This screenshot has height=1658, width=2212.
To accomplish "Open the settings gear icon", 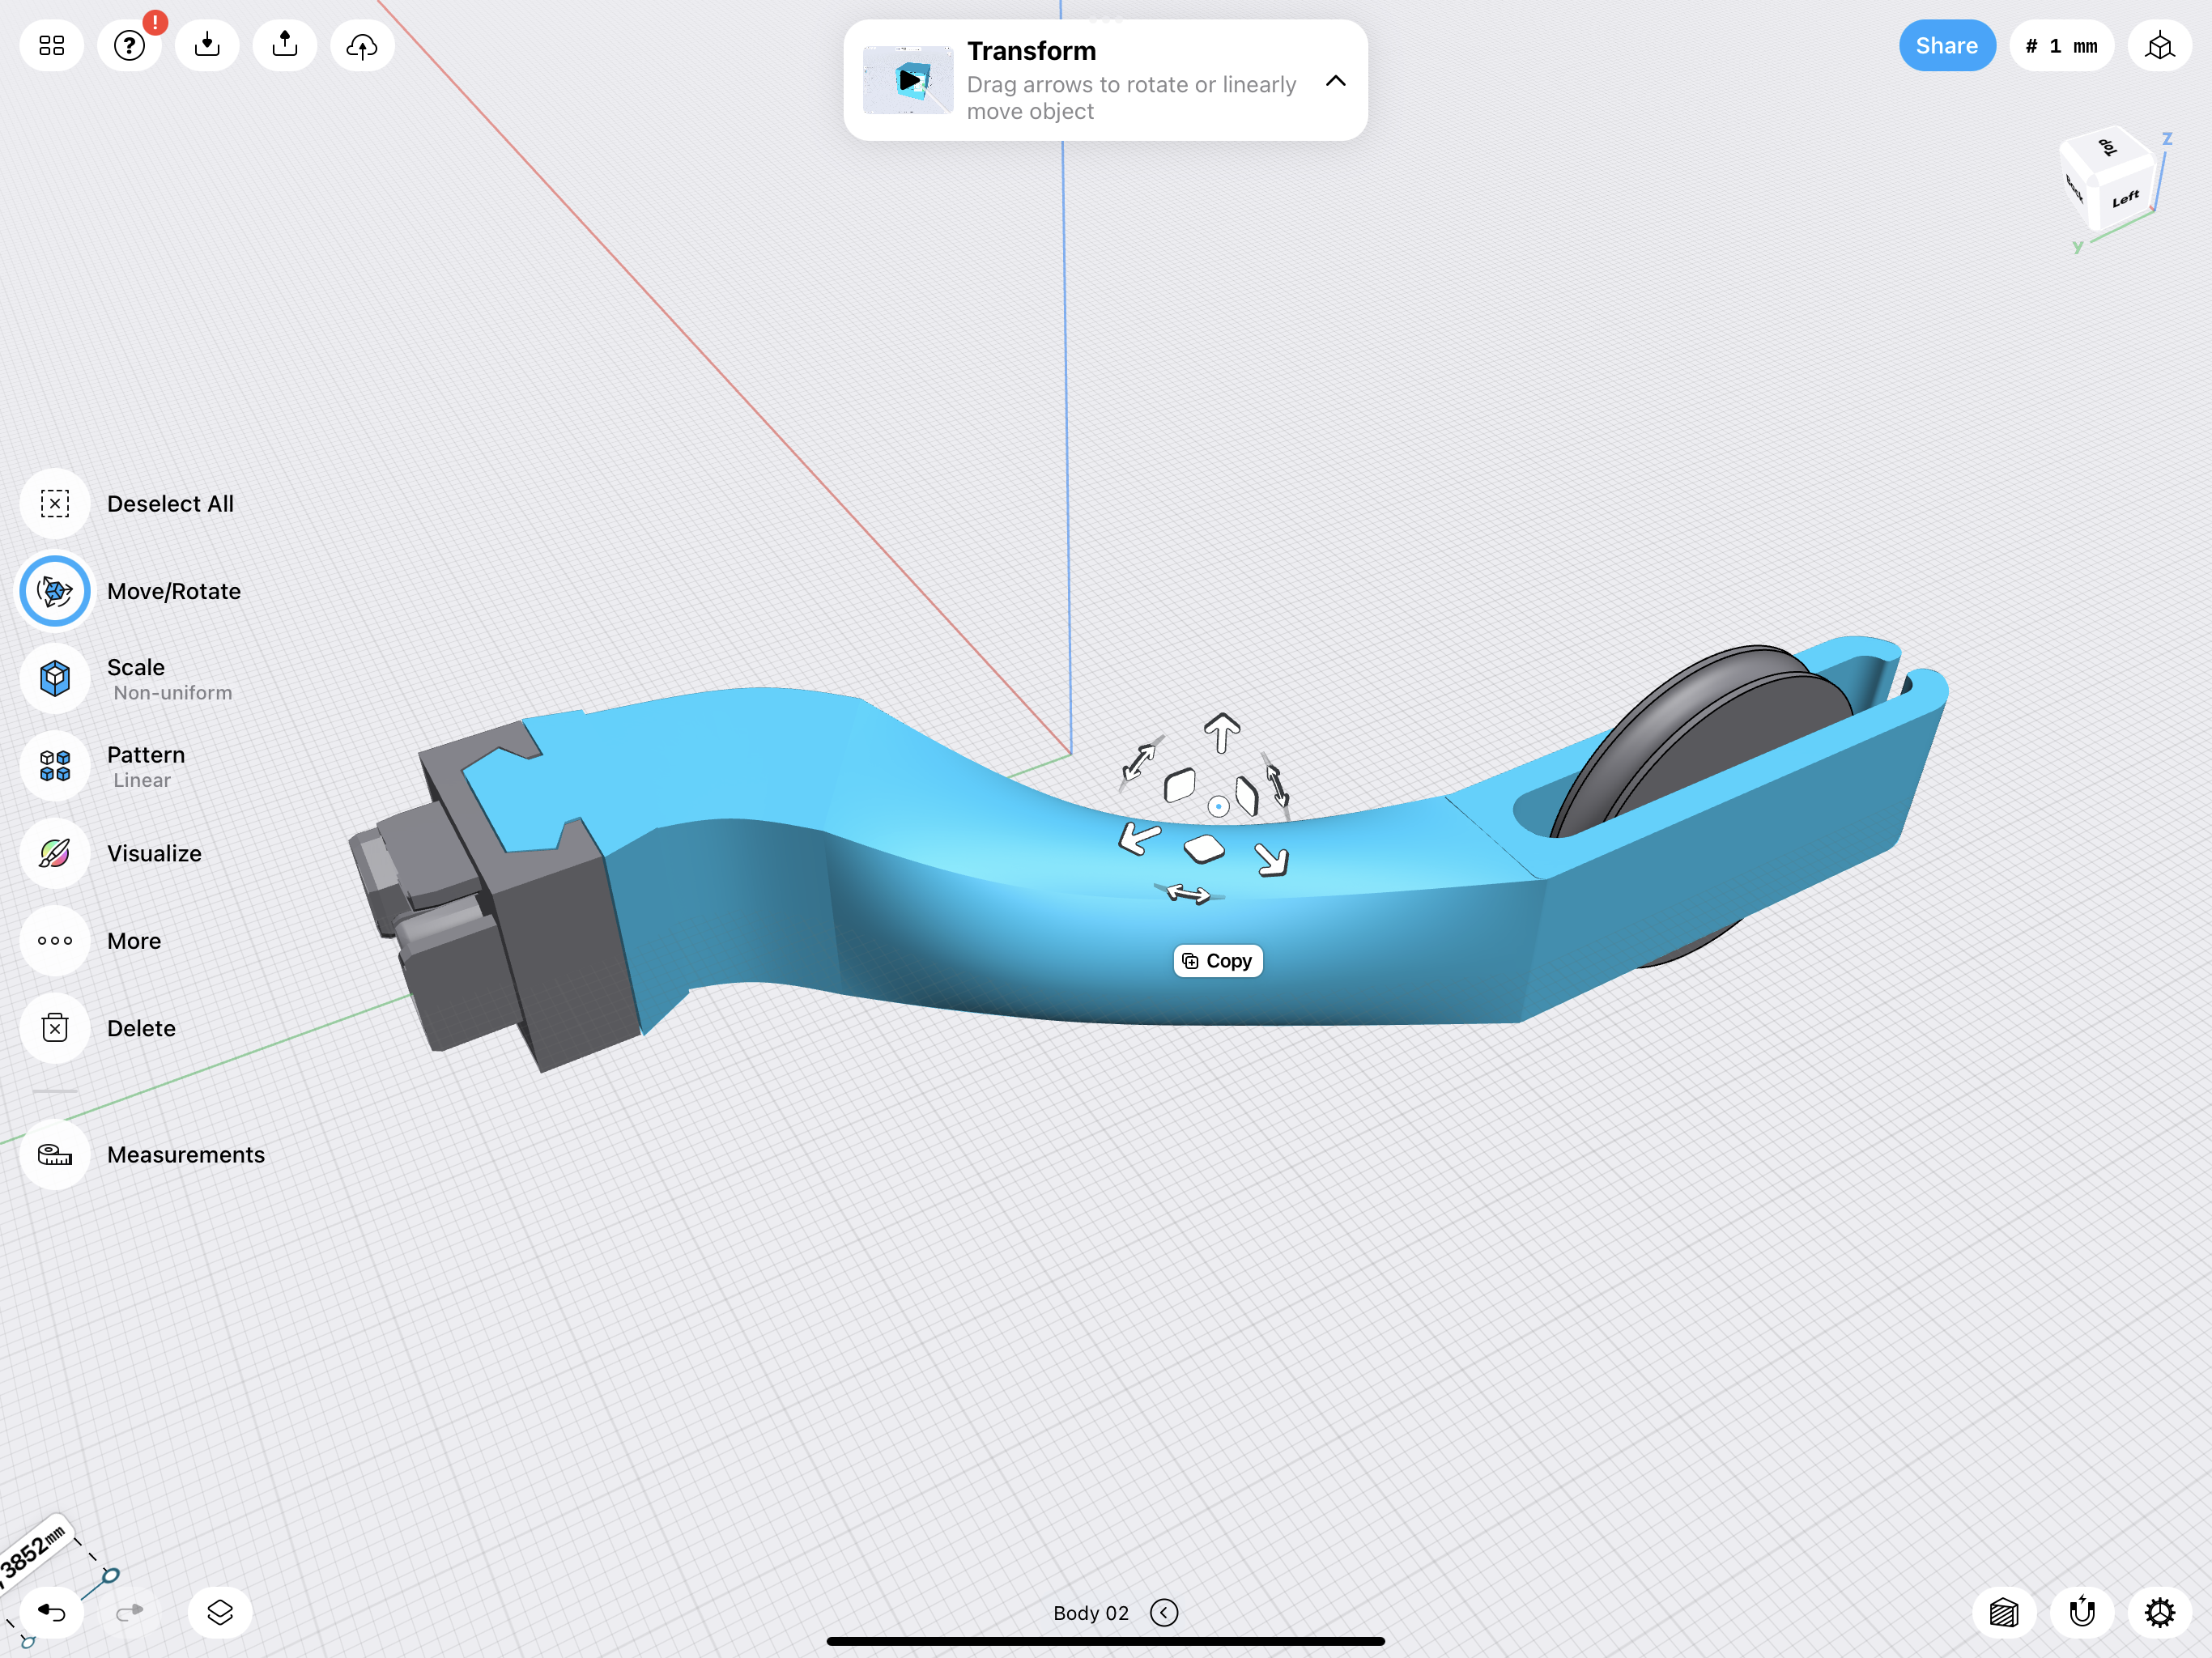I will [2160, 1612].
